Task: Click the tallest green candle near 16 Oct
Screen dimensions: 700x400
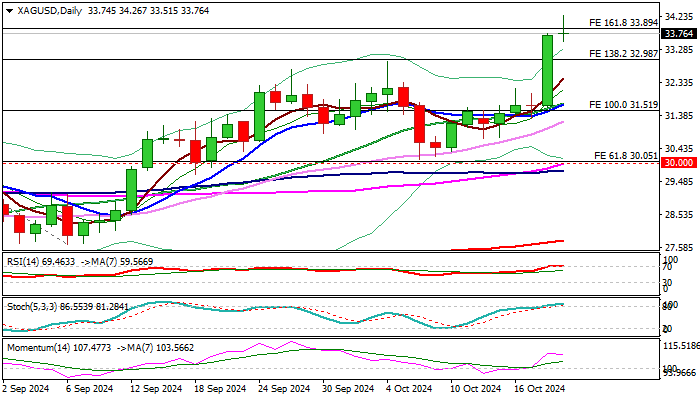Action: coord(548,71)
